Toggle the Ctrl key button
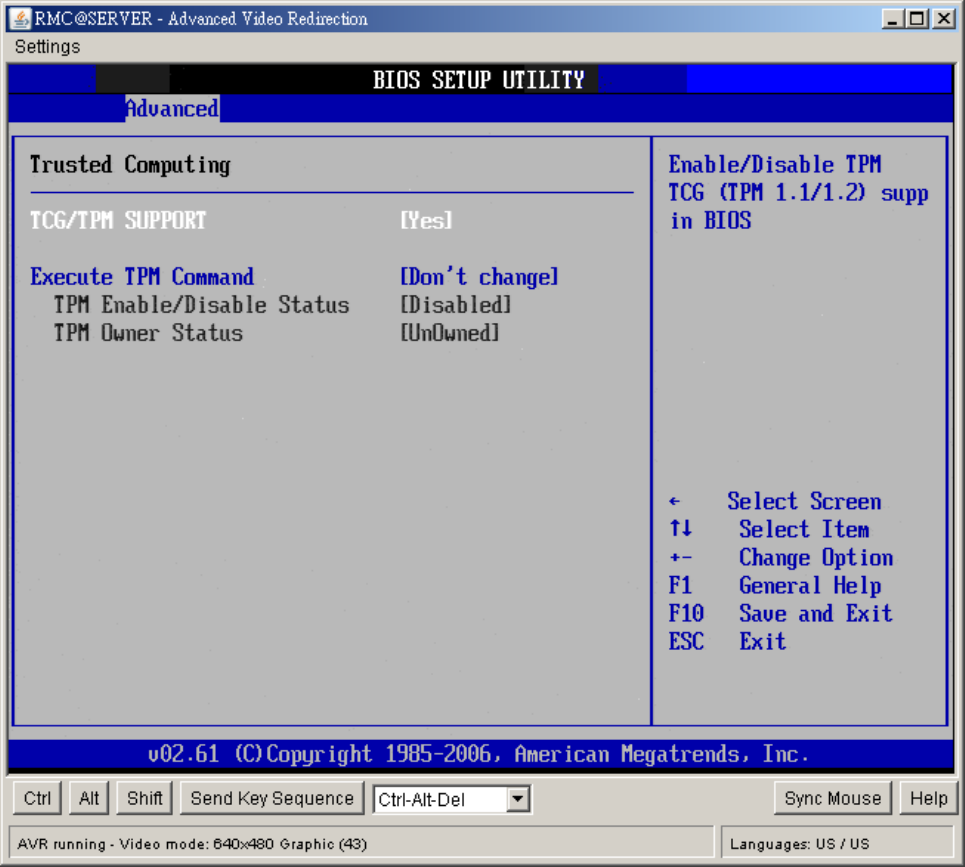This screenshot has height=867, width=965. click(38, 798)
